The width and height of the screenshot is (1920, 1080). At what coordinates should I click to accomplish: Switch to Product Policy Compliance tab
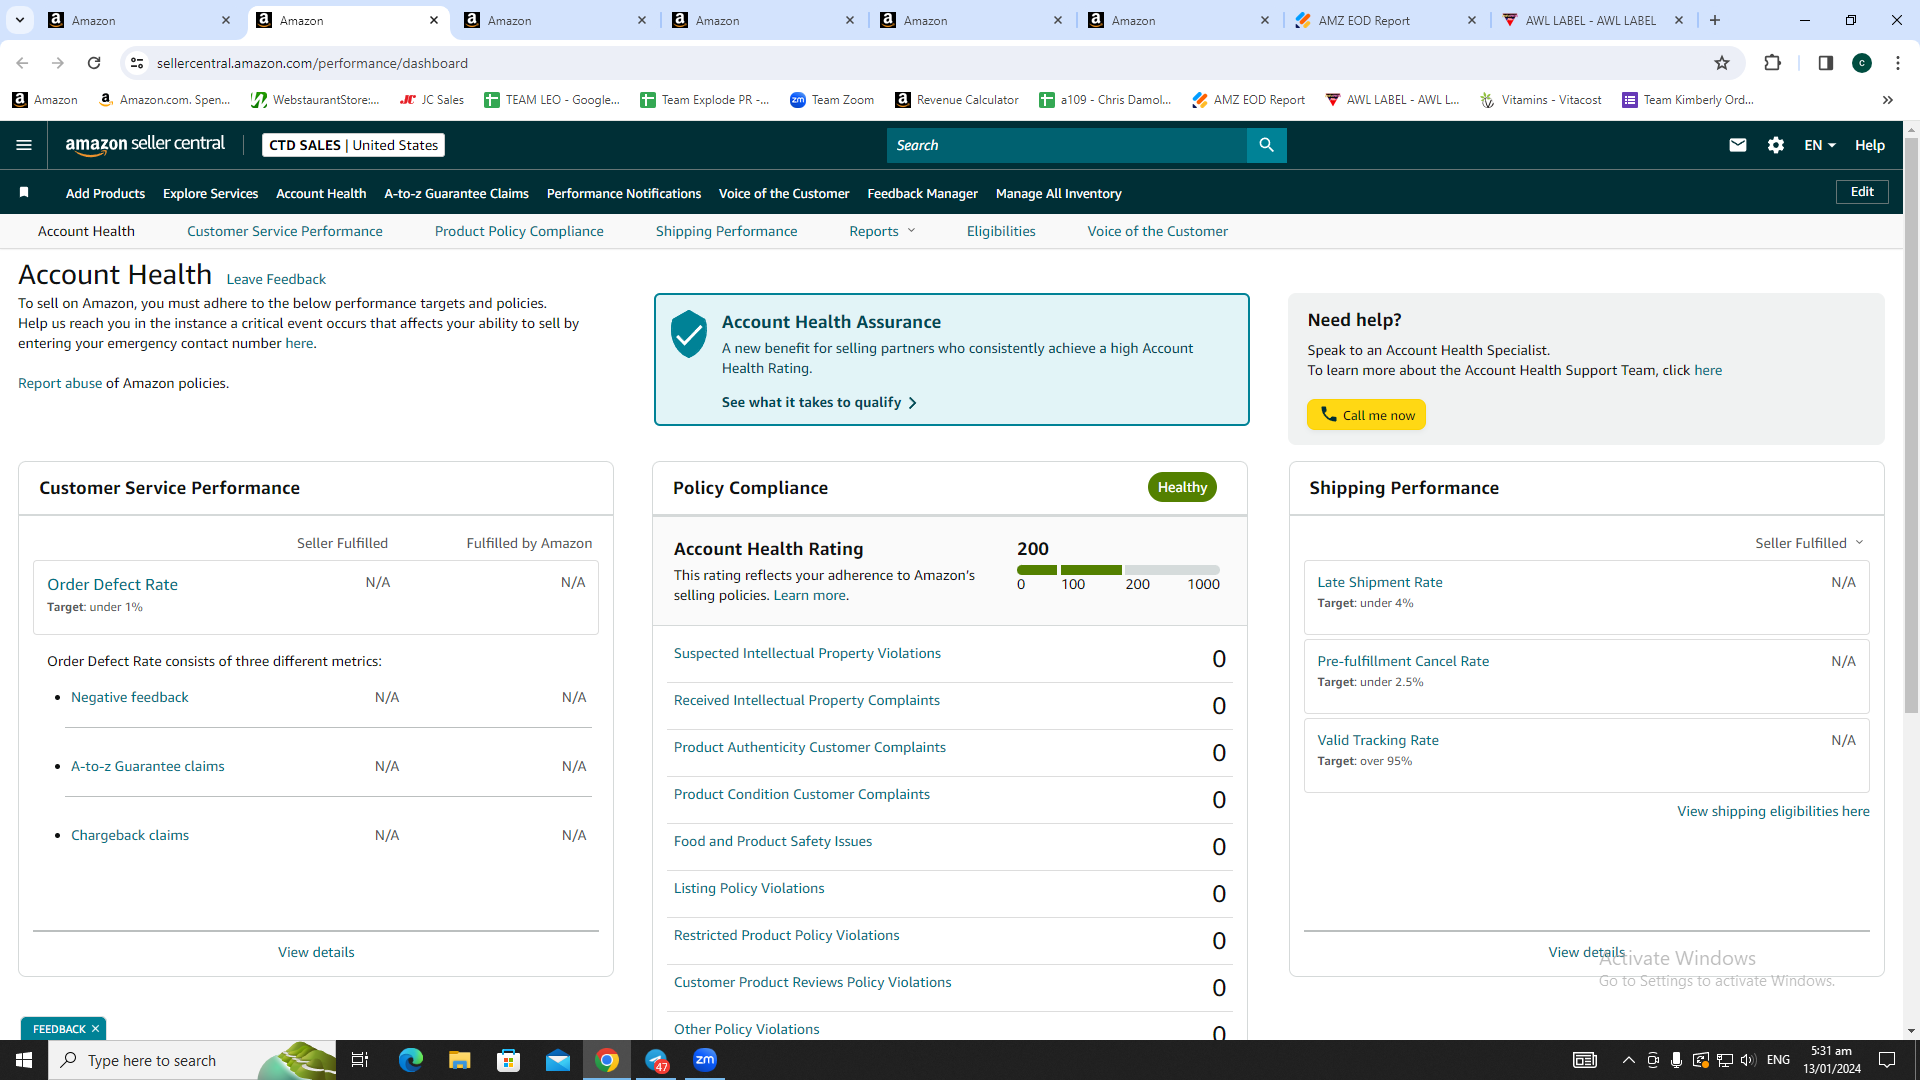tap(519, 231)
